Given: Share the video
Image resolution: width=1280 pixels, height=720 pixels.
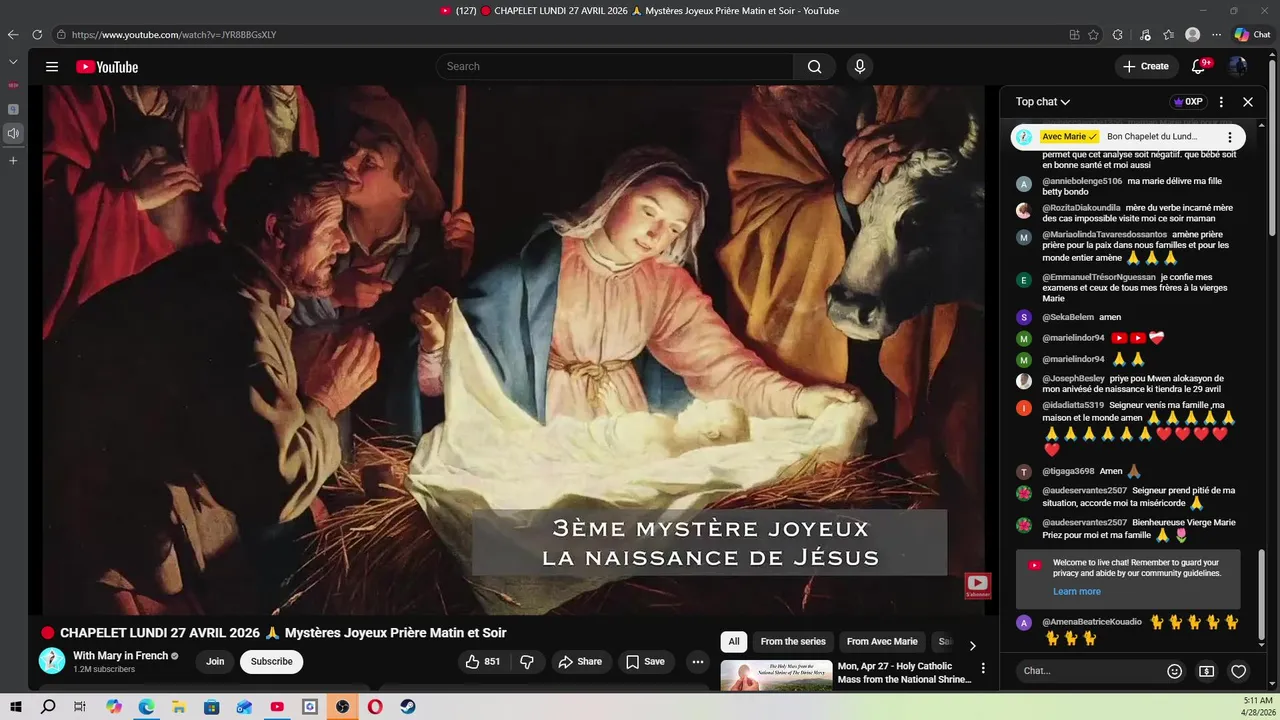Looking at the screenshot, I should 580,662.
